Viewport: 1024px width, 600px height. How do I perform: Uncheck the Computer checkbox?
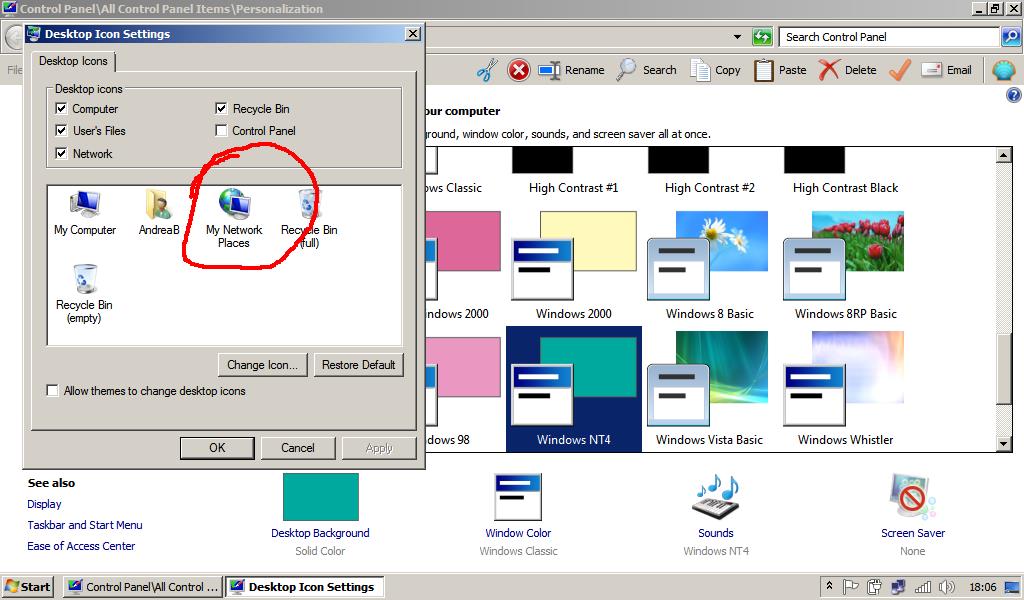pyautogui.click(x=61, y=108)
